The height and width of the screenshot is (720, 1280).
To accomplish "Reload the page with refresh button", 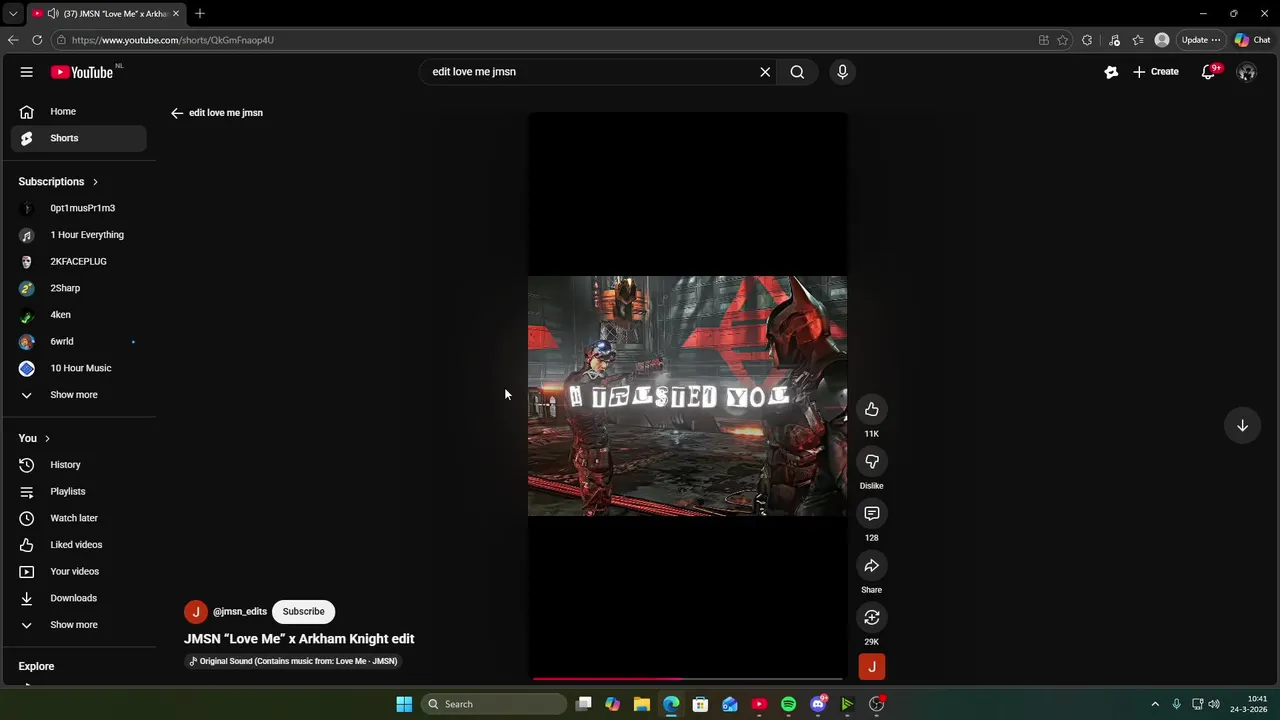I will pyautogui.click(x=37, y=40).
